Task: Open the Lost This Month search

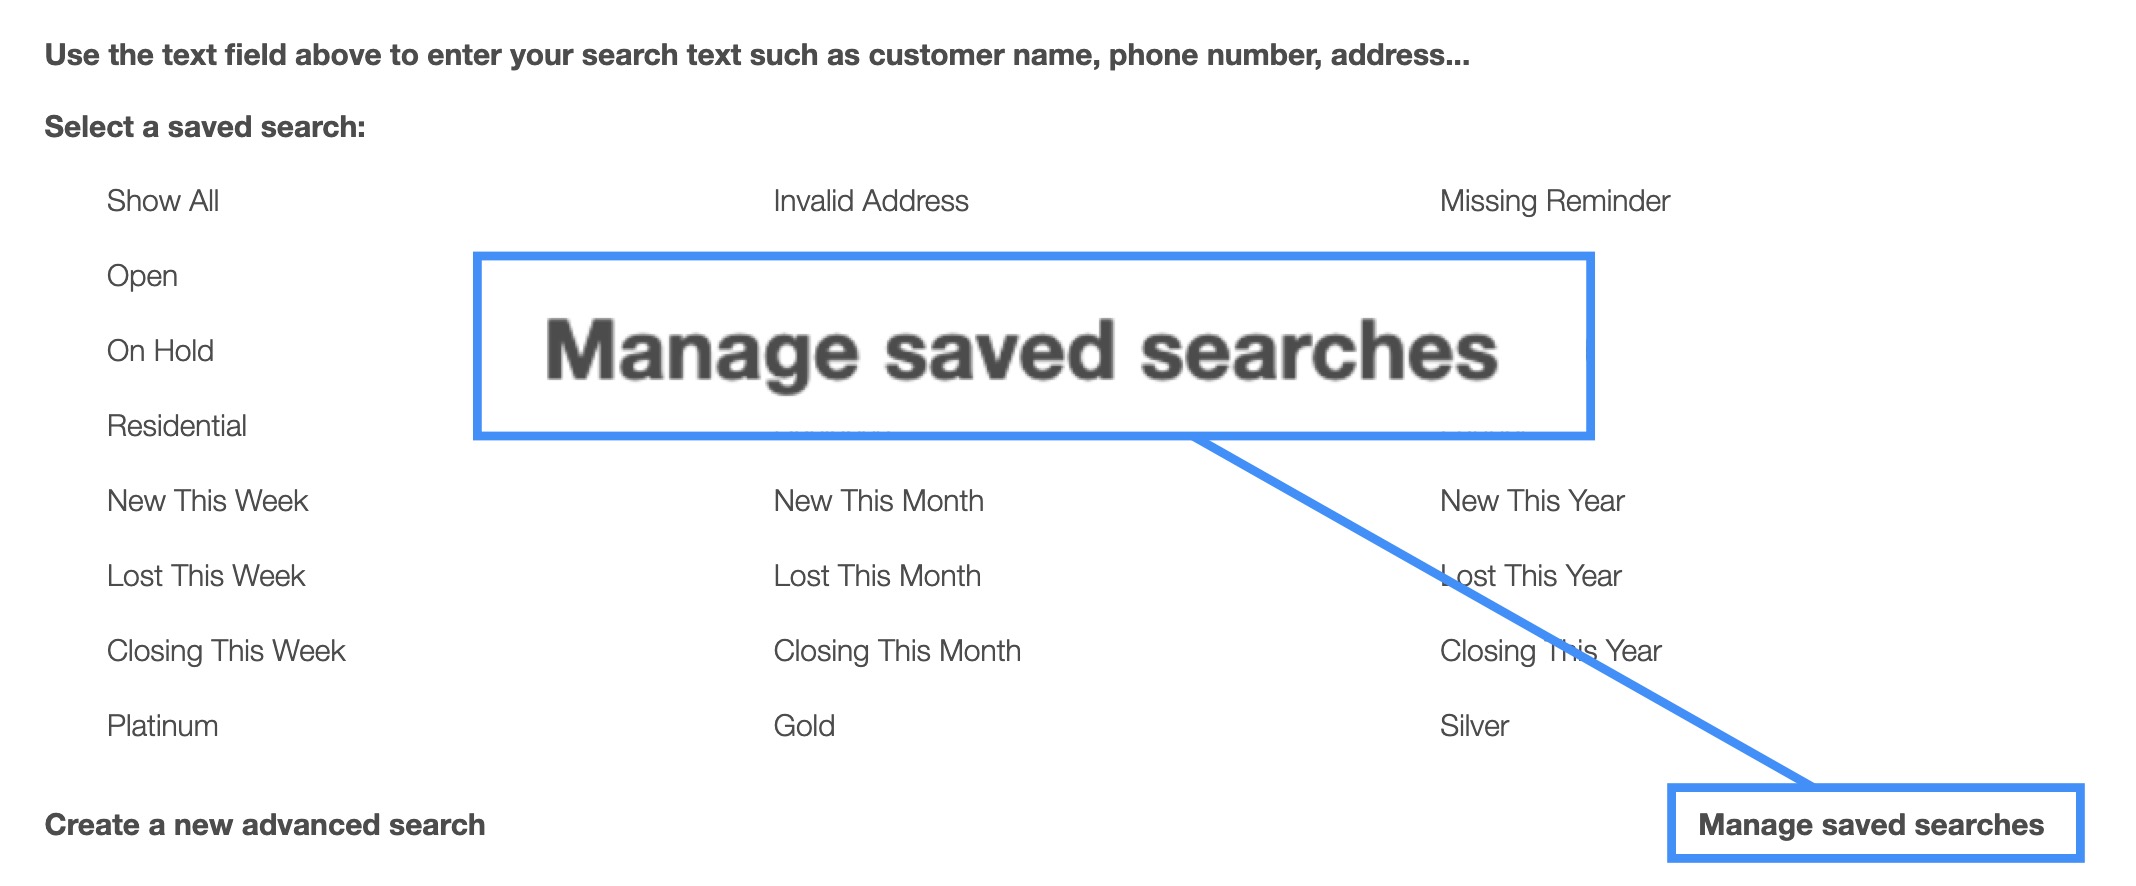Action: click(876, 576)
